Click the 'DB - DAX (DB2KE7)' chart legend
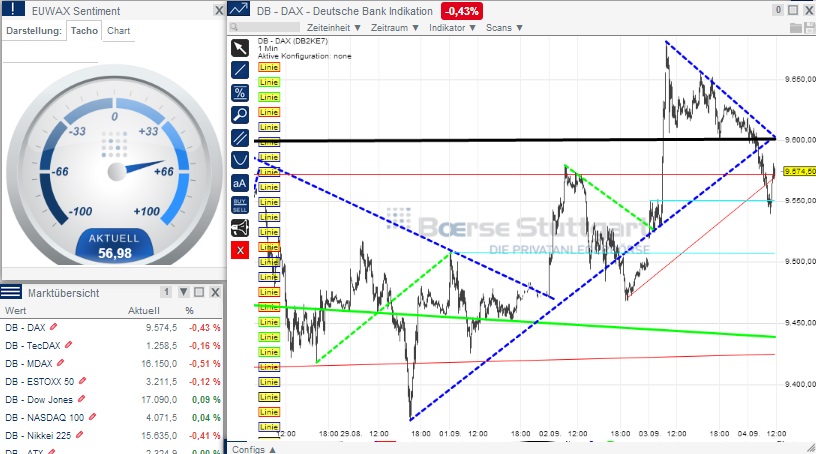Screen dimensions: 816x454 pos(292,41)
